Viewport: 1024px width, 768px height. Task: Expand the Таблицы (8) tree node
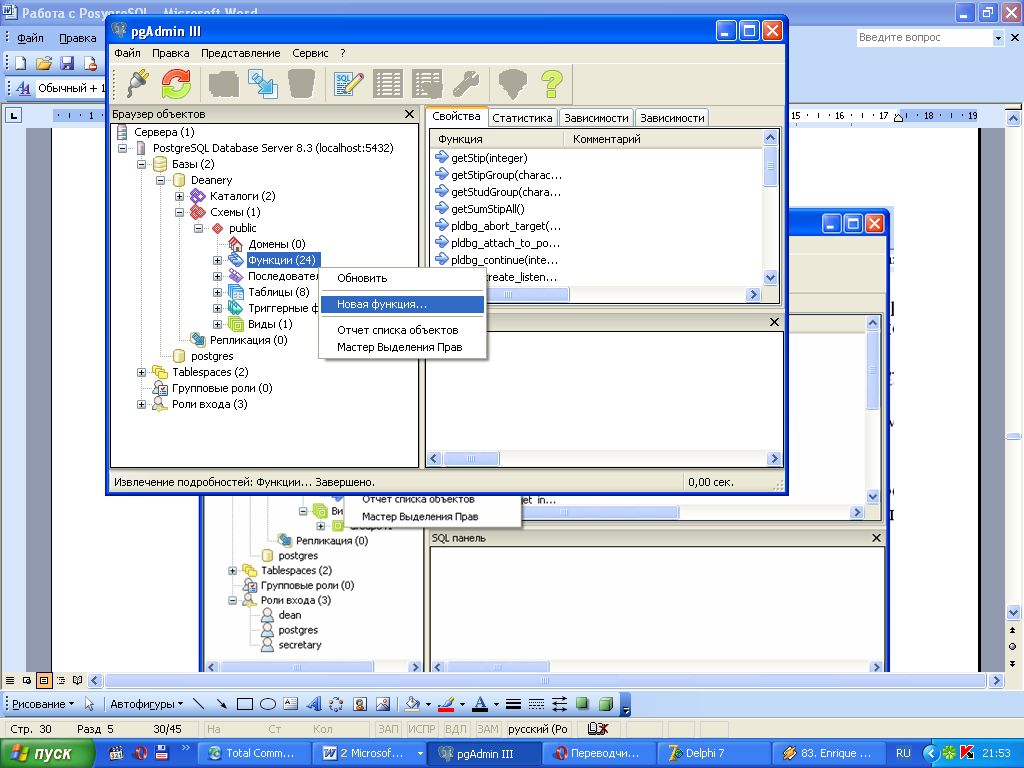(217, 293)
